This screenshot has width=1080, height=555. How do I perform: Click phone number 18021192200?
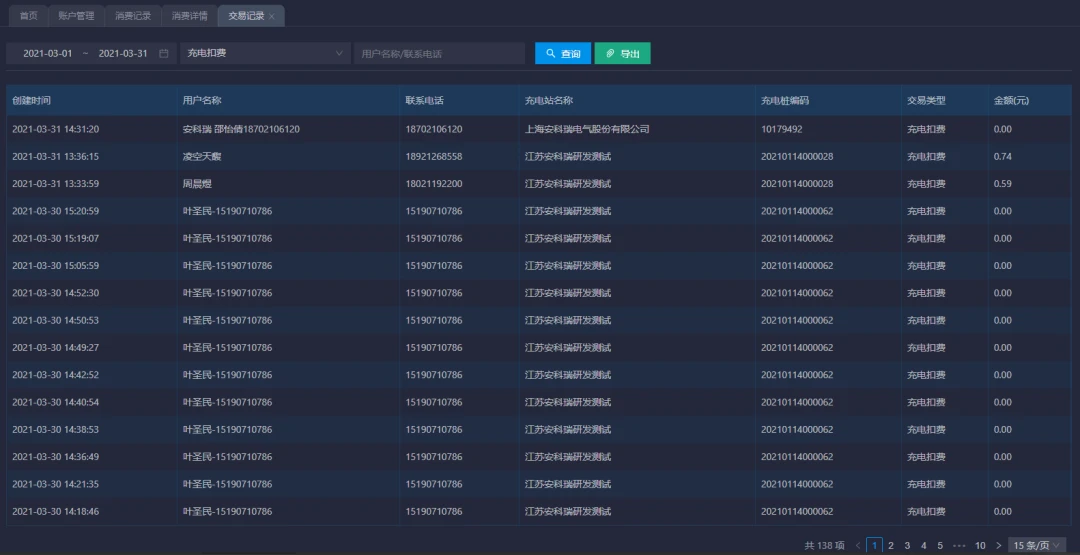pyautogui.click(x=434, y=184)
